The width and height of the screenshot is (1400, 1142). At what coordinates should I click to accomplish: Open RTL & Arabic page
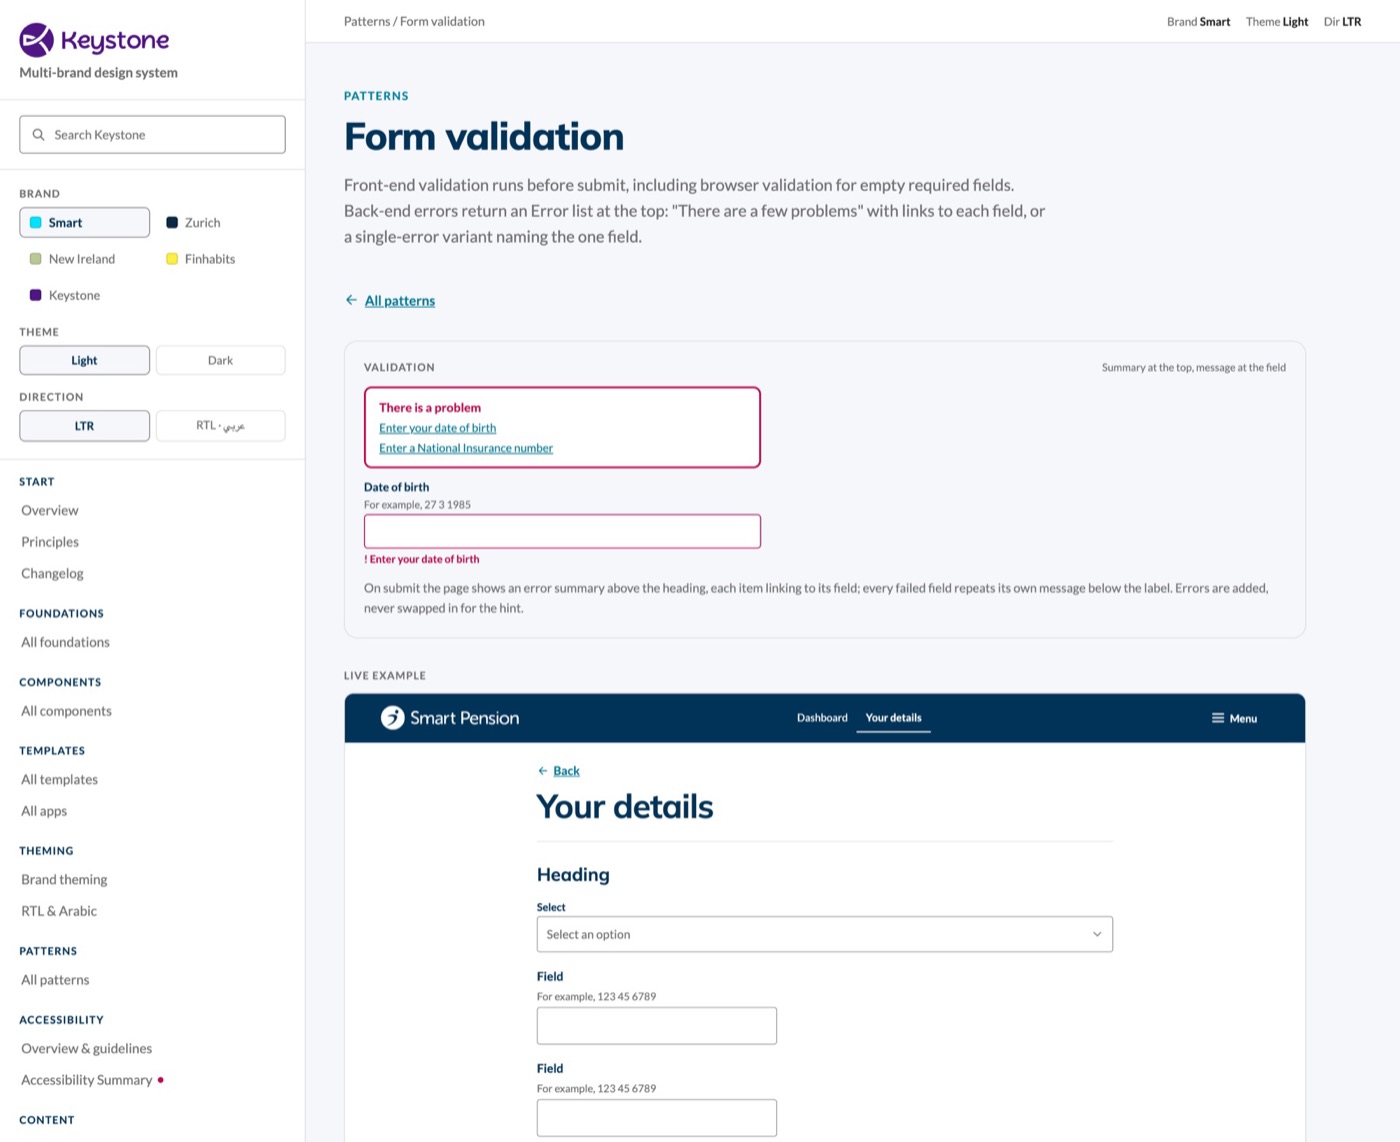click(59, 911)
